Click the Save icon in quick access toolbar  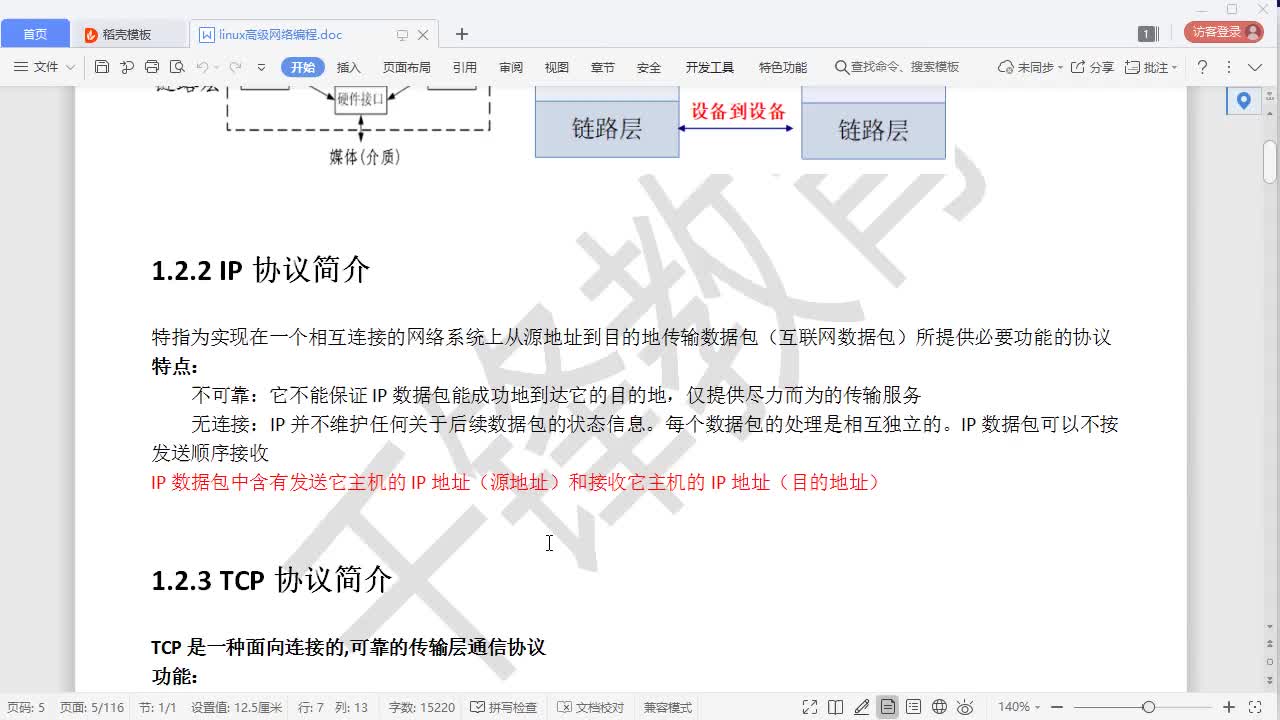point(101,67)
